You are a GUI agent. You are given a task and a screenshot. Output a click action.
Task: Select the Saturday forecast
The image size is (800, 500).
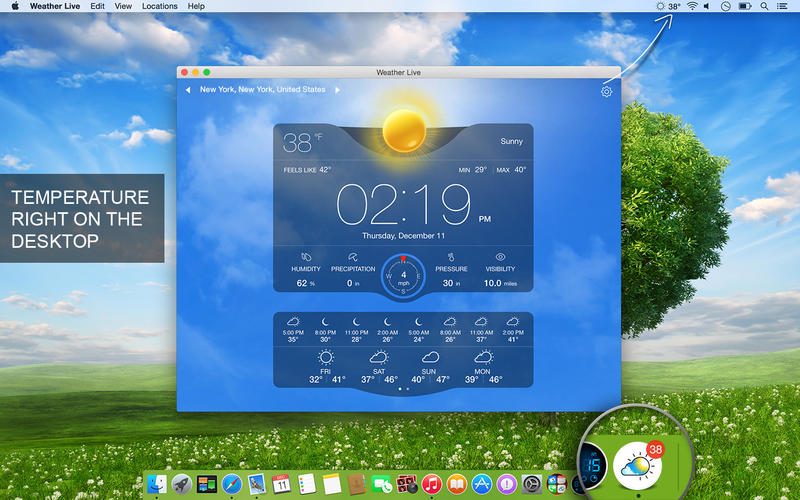[378, 366]
